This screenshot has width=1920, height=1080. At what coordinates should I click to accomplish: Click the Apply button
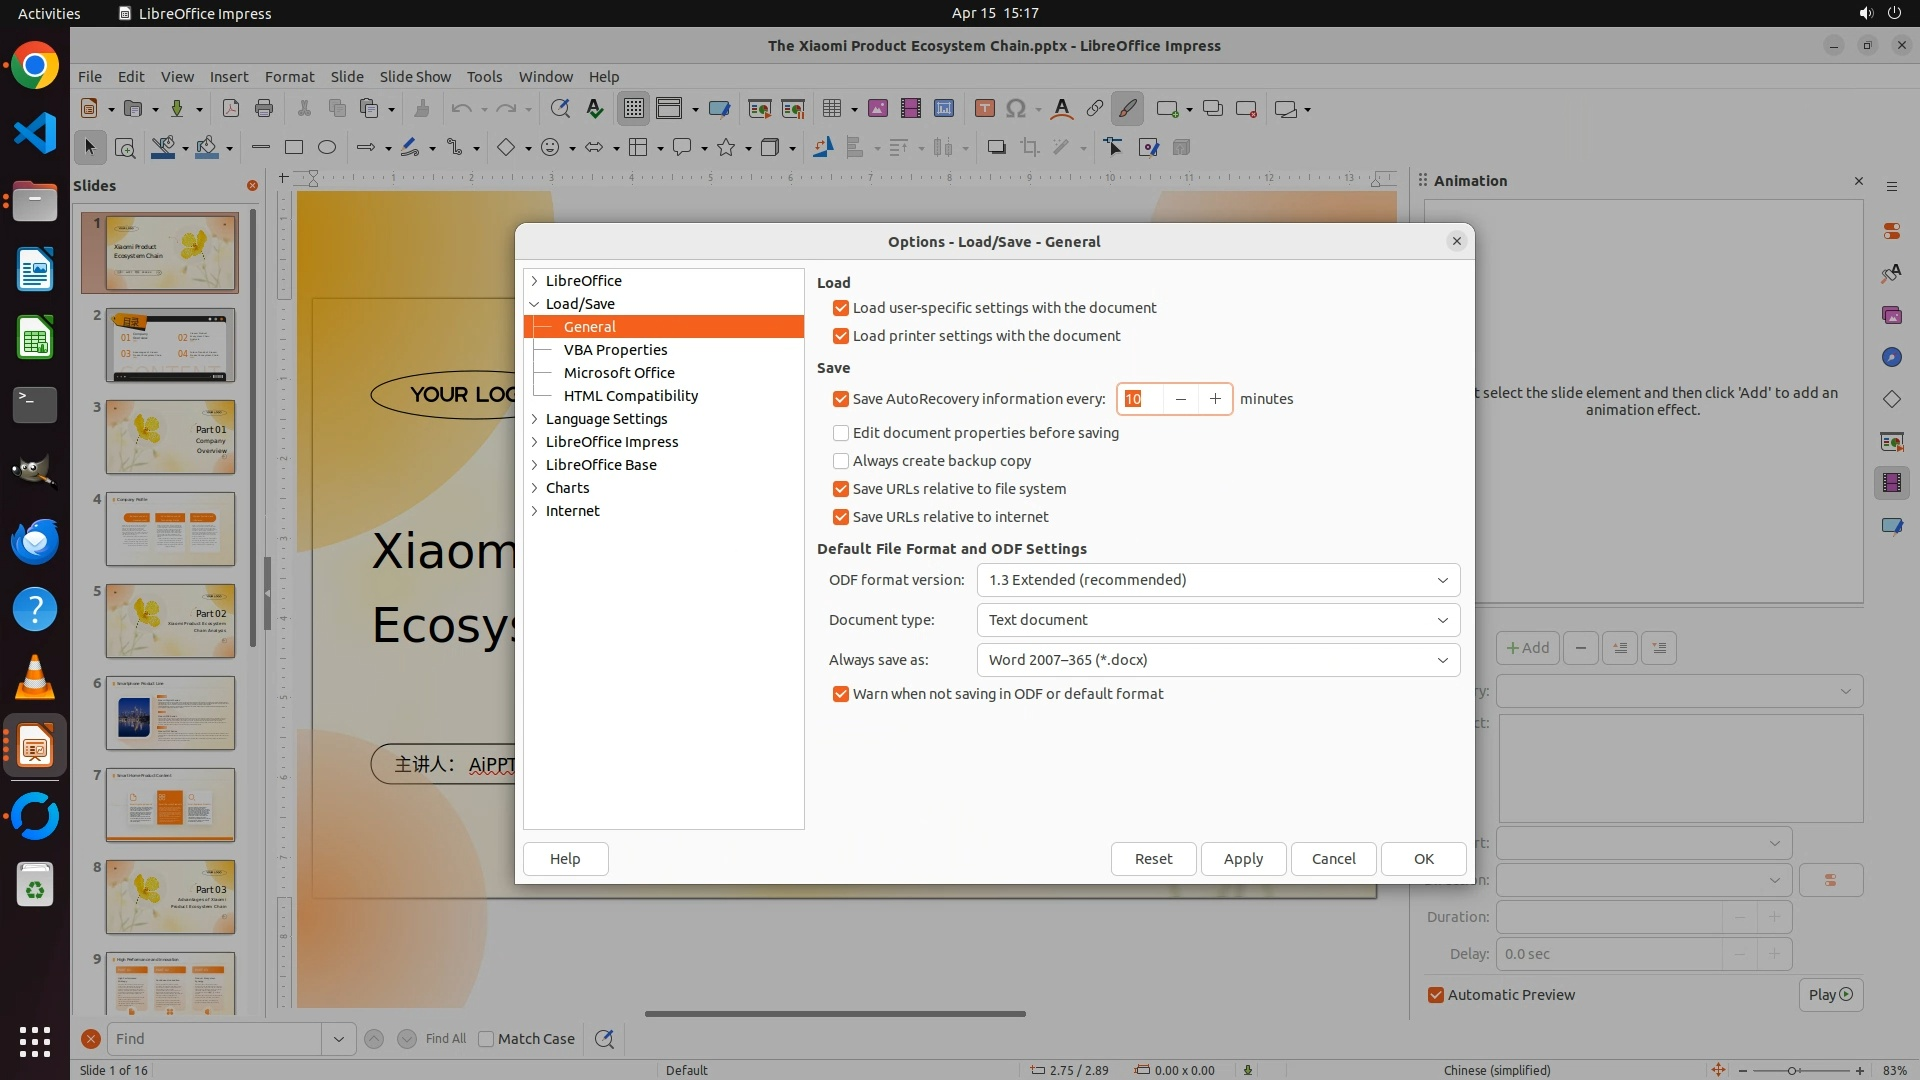click(1243, 859)
